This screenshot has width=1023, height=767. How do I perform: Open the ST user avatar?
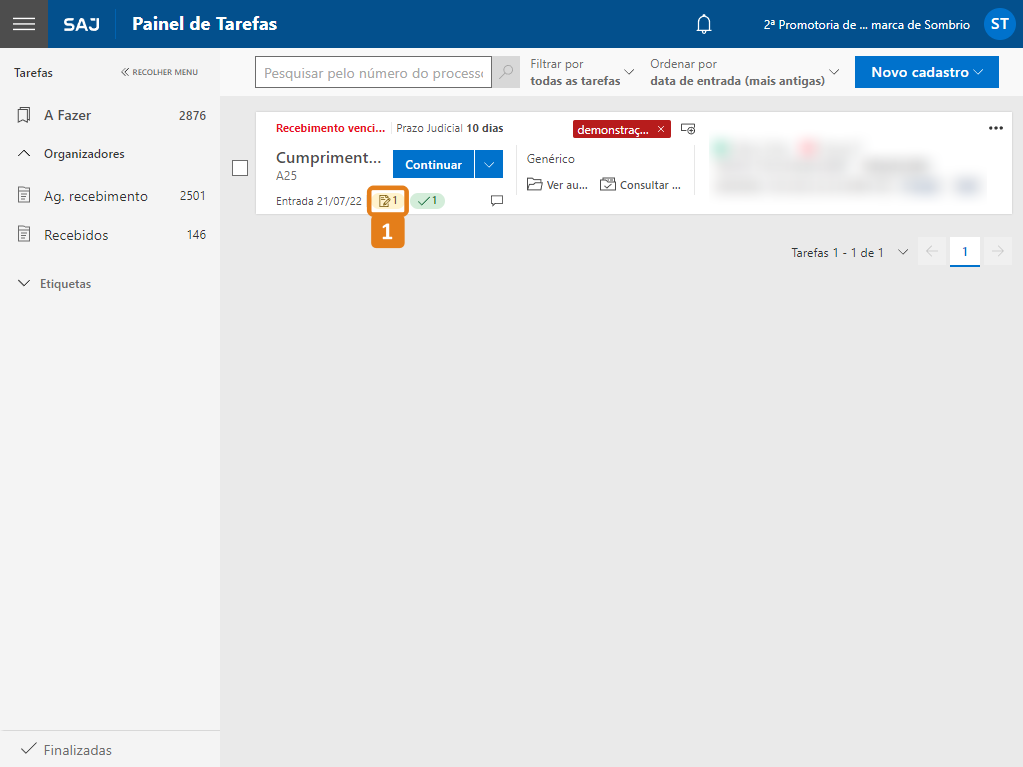[999, 24]
